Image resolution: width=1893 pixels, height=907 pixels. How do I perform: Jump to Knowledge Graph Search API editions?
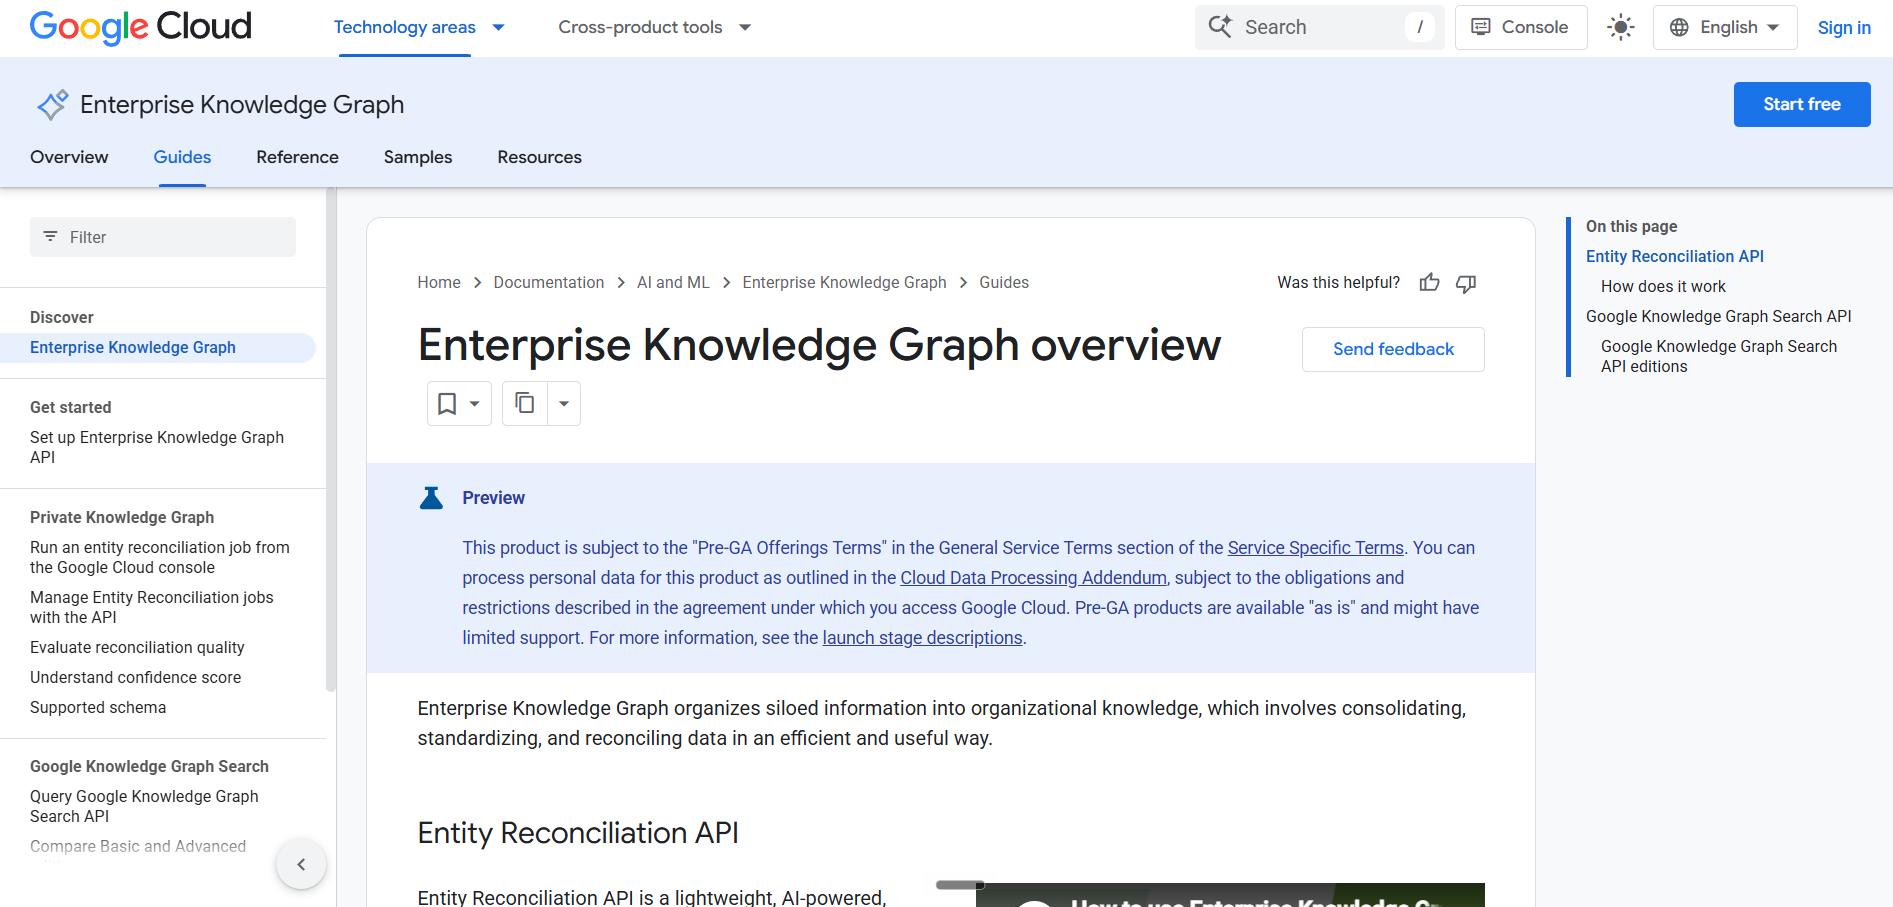pos(1718,356)
